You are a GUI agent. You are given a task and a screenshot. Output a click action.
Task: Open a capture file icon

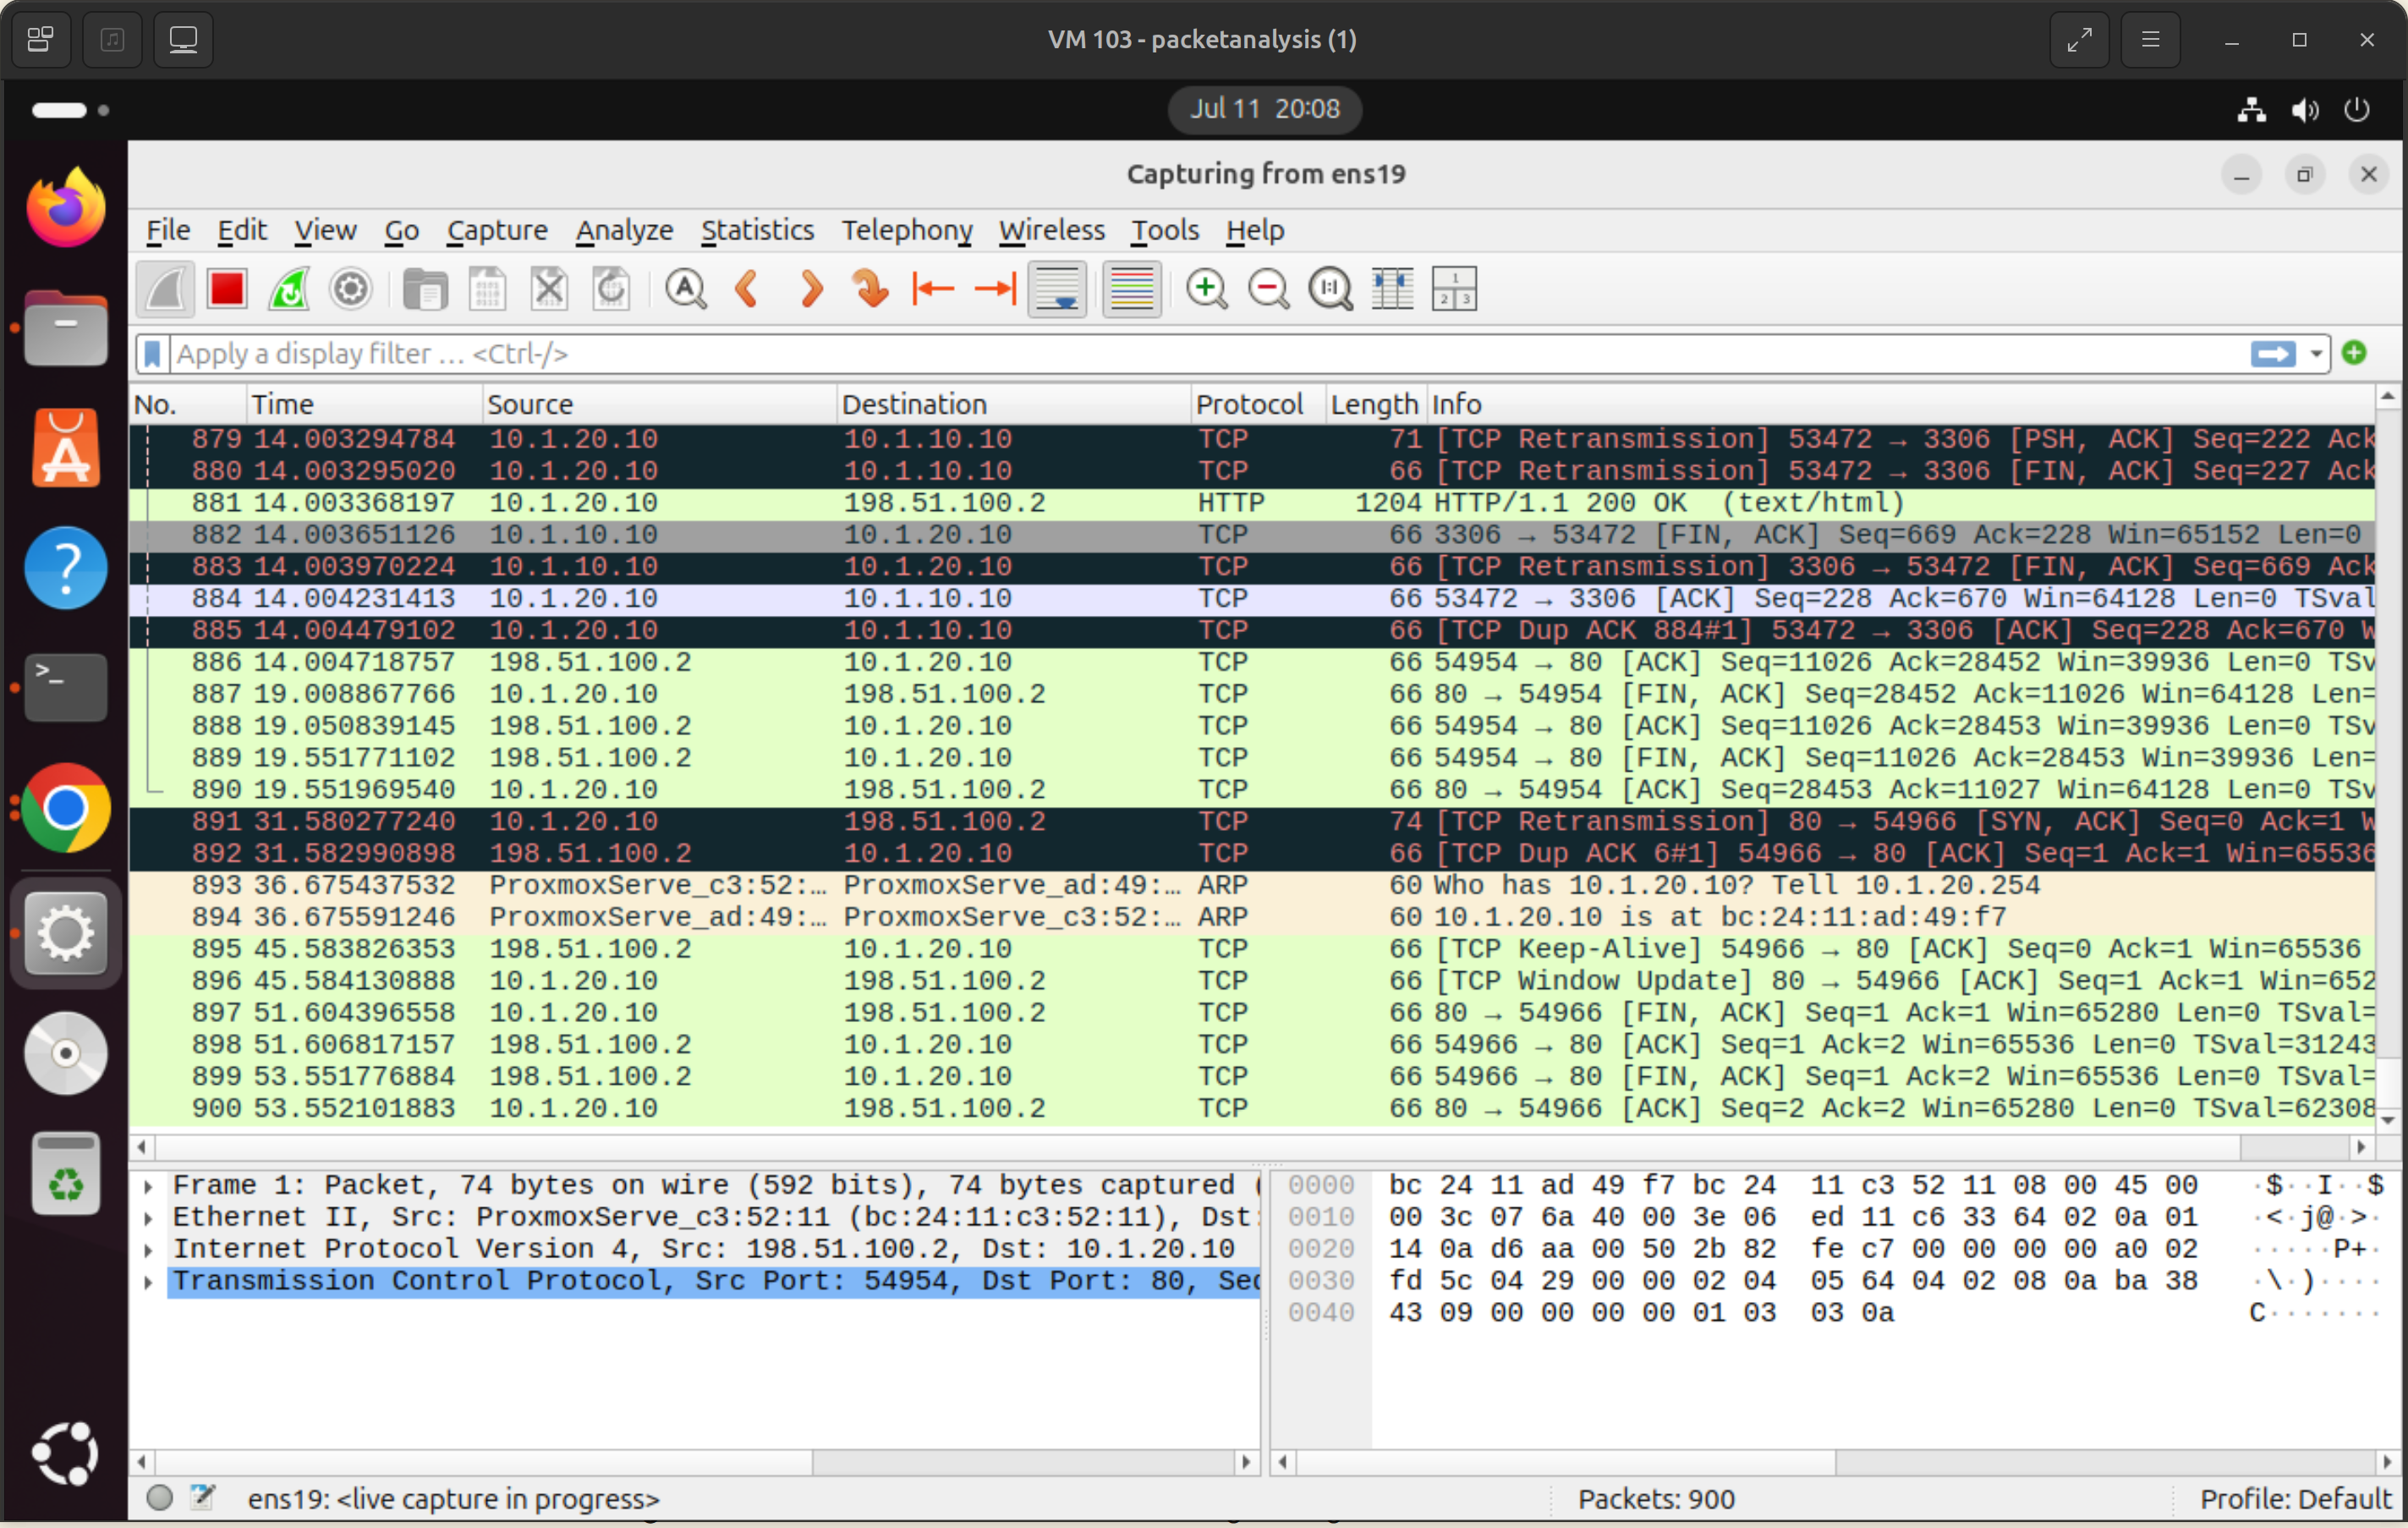tap(425, 290)
